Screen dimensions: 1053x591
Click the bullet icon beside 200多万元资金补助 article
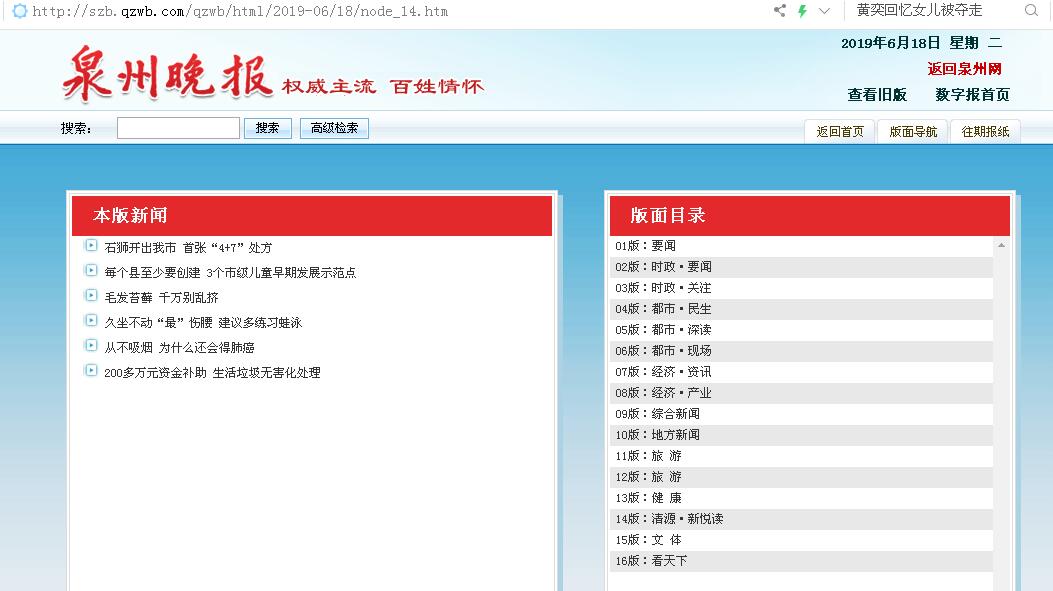pyautogui.click(x=91, y=371)
